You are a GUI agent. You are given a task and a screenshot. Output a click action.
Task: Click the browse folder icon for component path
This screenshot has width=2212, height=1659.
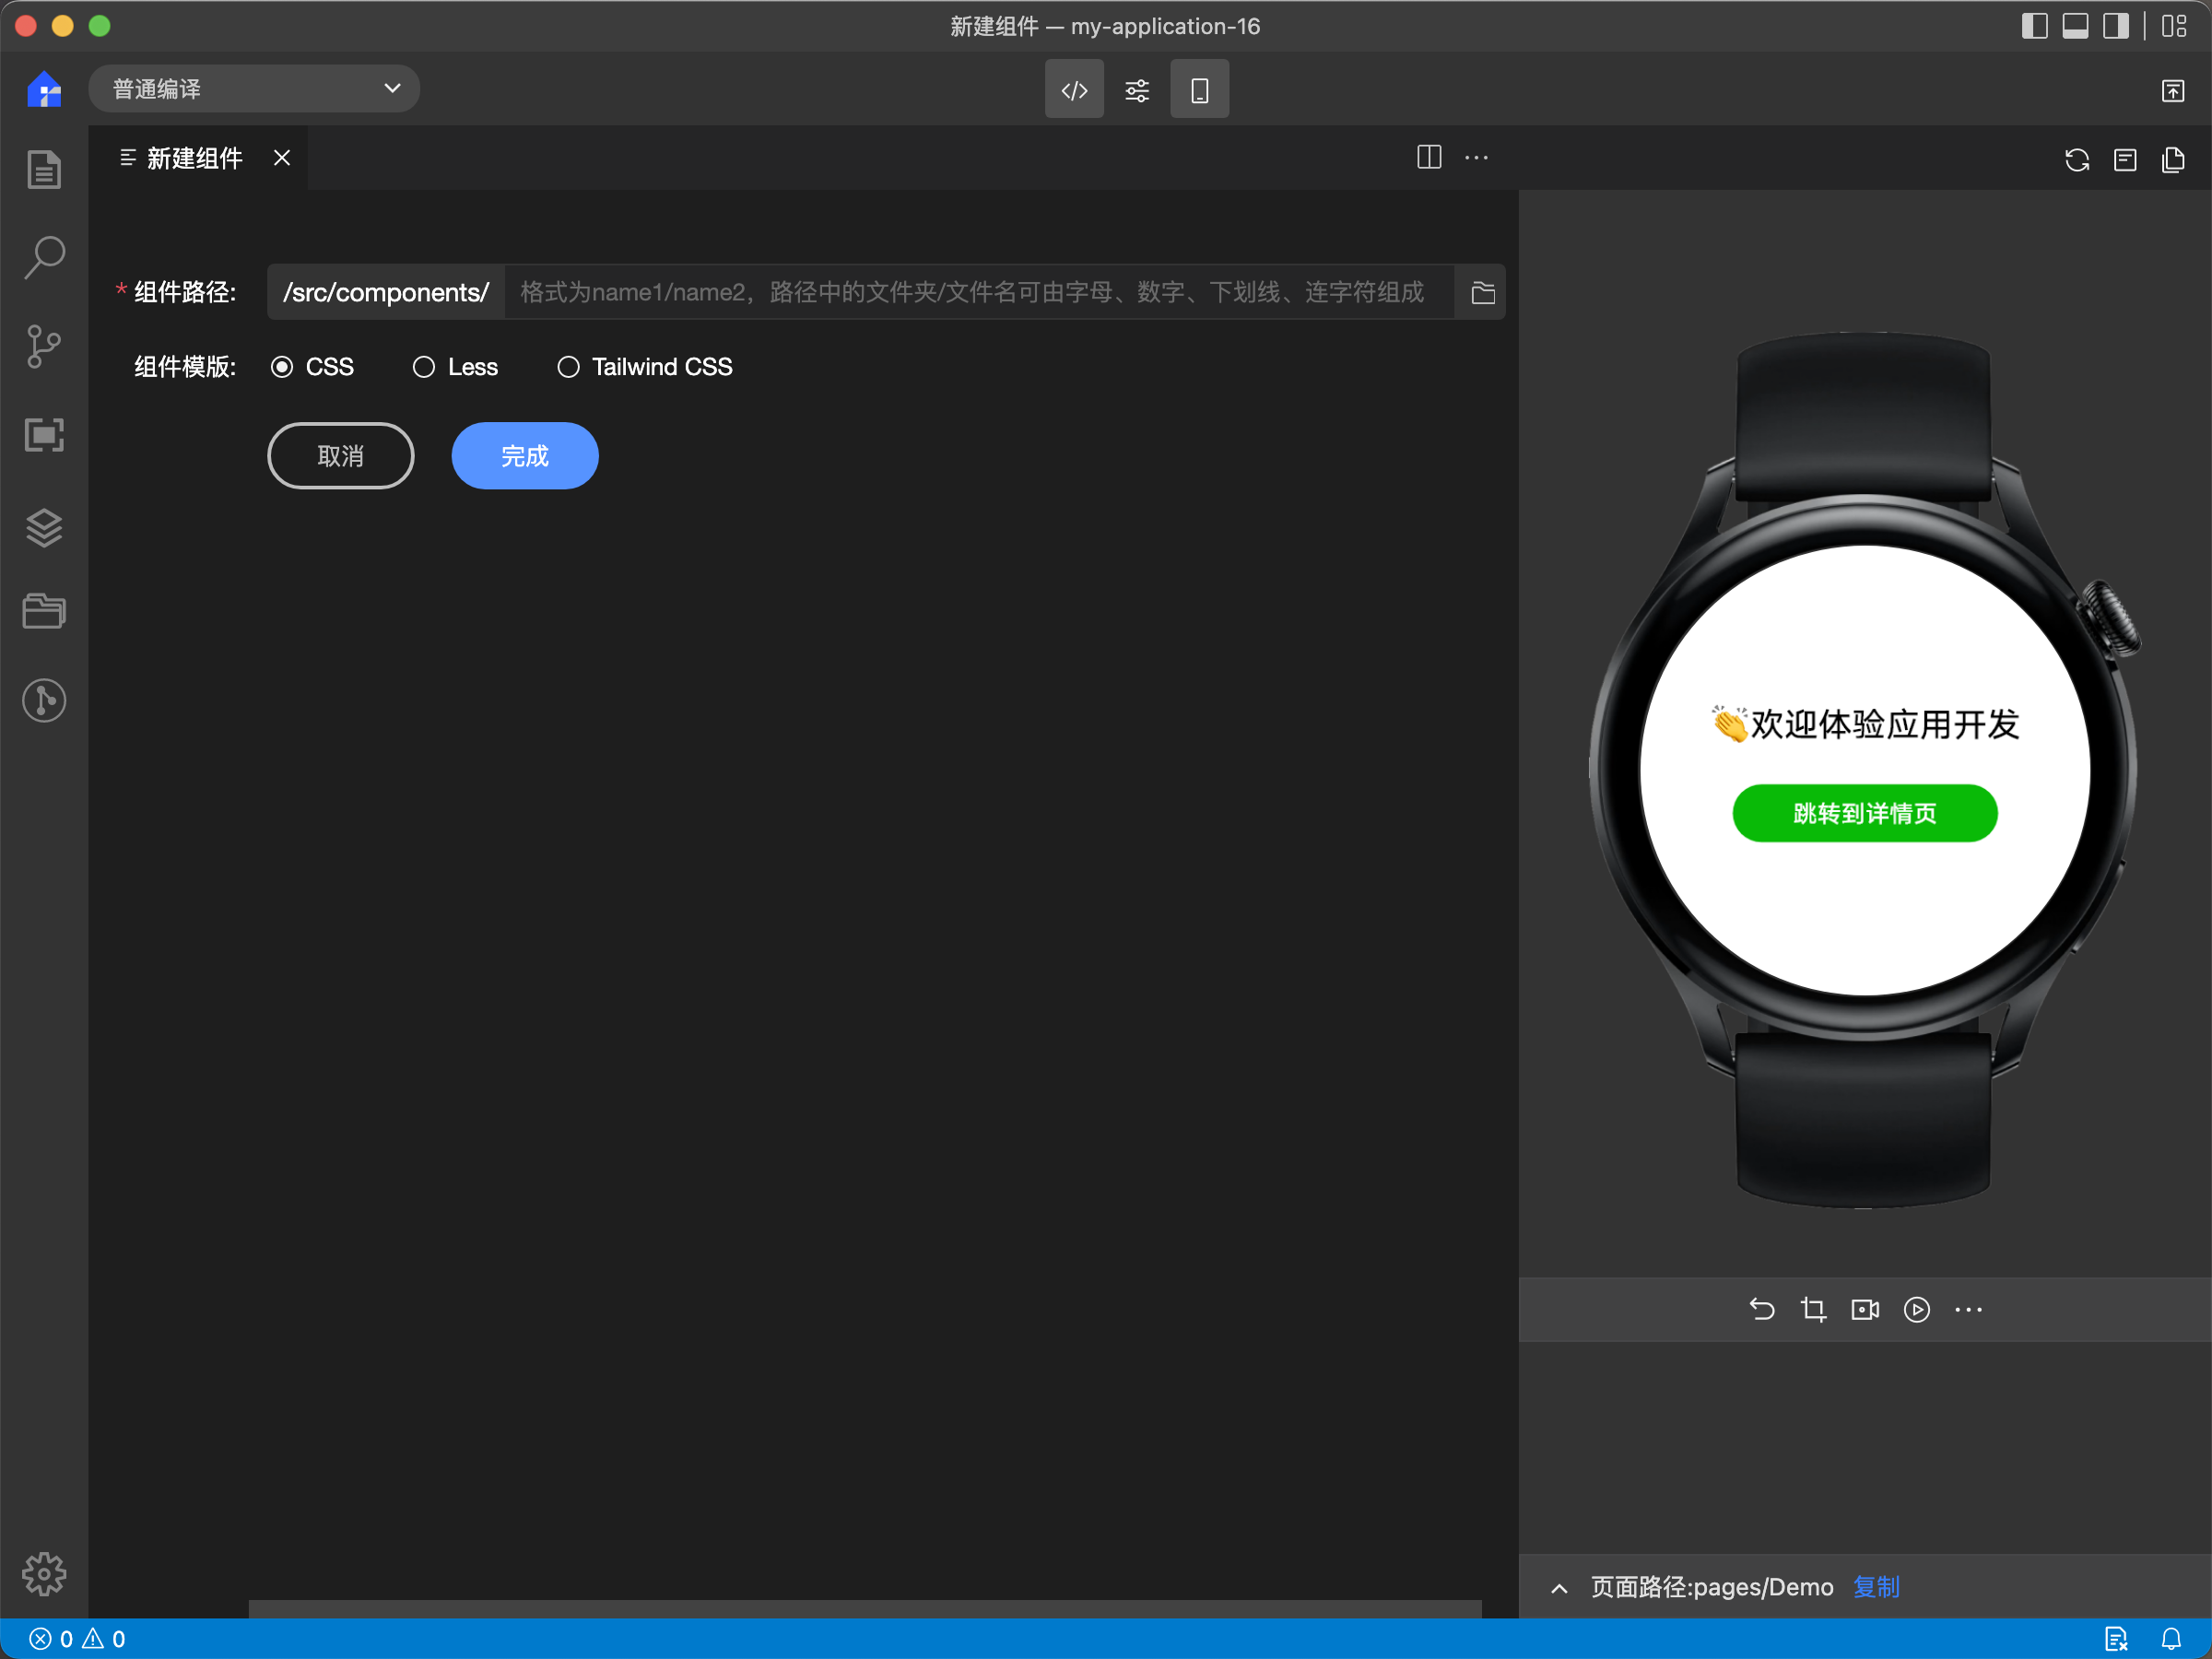[x=1482, y=293]
